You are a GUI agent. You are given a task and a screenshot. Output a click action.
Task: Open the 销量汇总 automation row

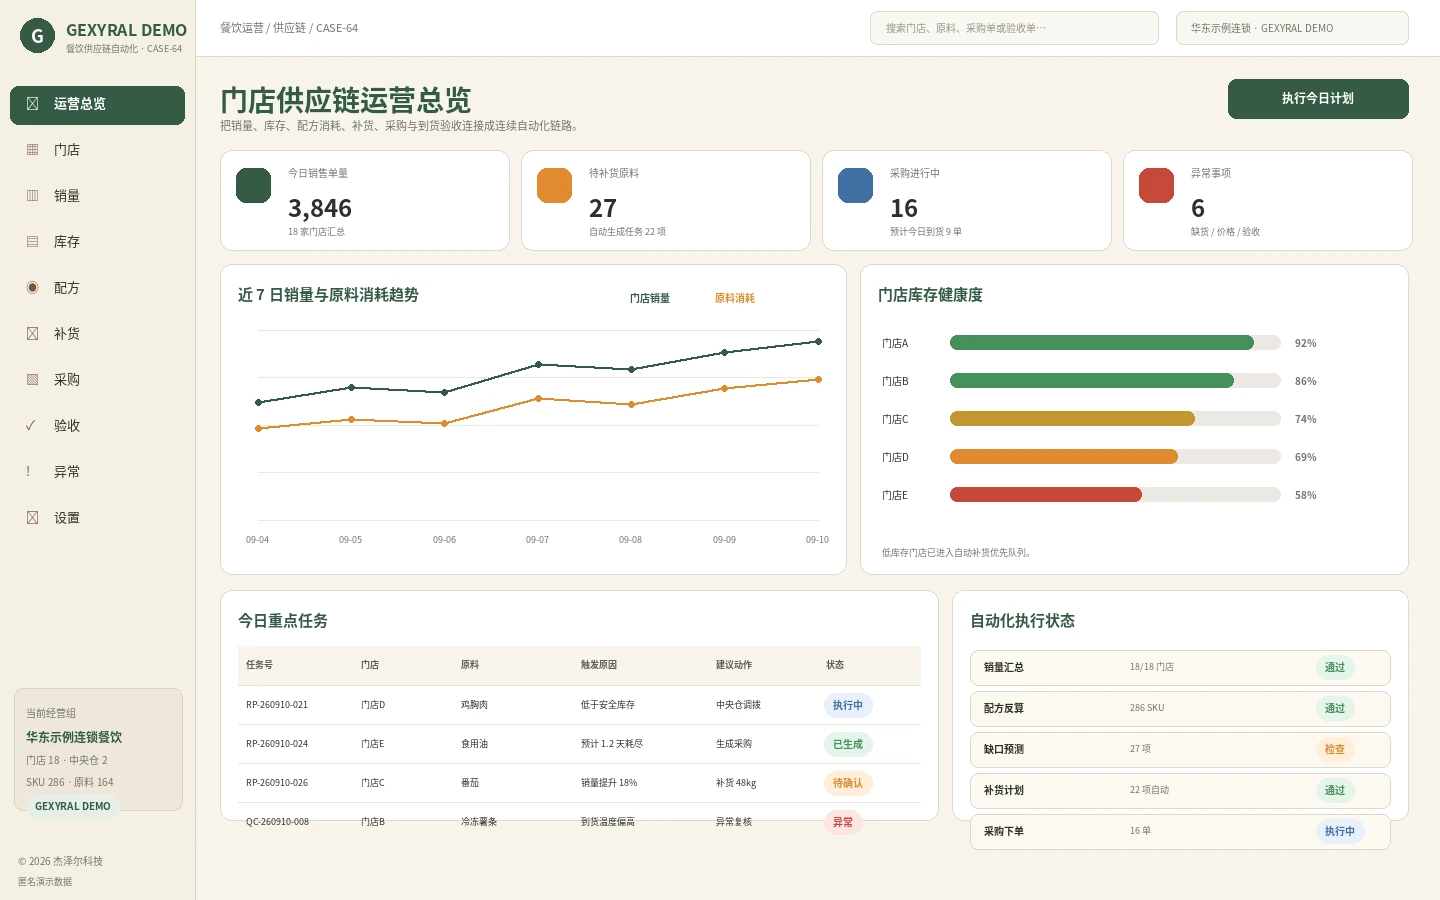coord(1180,667)
